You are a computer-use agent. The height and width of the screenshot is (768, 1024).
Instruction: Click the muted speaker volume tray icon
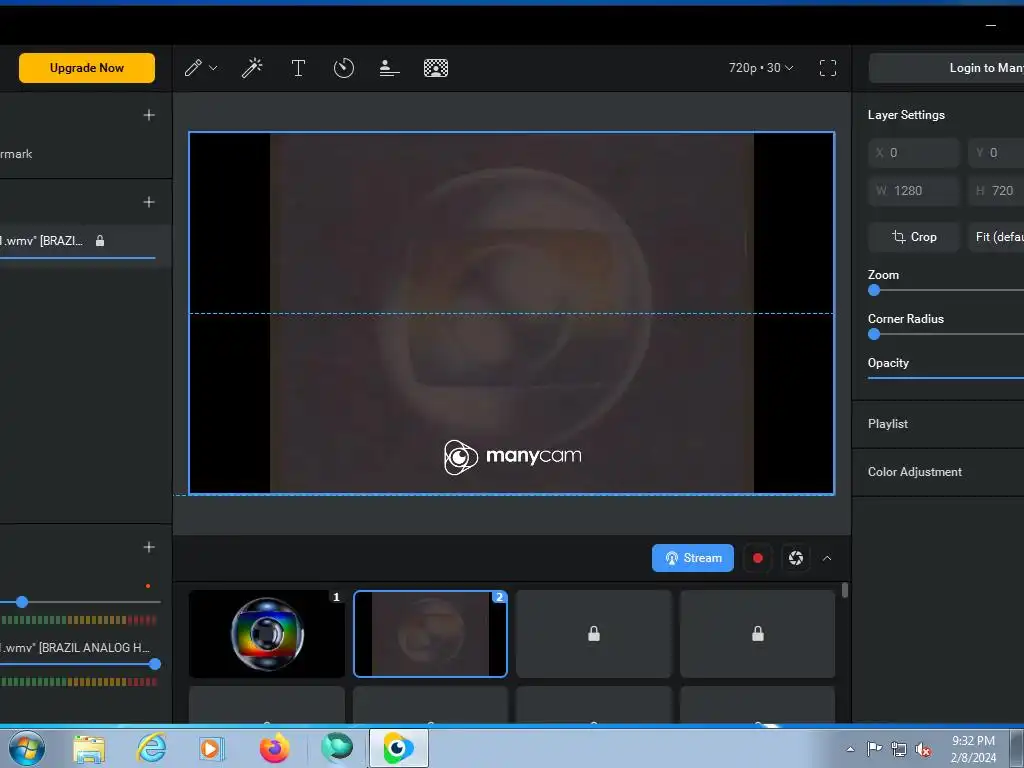[923, 750]
